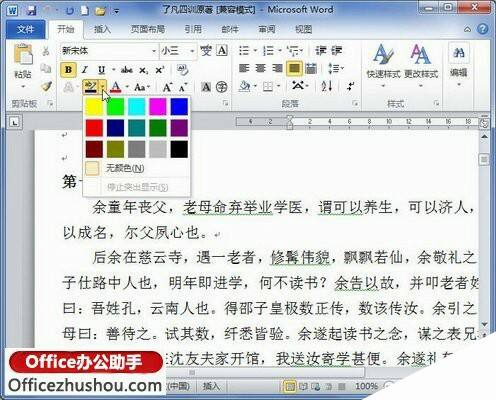496x400 pixels.
Task: Click the tab selector at ruler corner
Action: coord(14,123)
